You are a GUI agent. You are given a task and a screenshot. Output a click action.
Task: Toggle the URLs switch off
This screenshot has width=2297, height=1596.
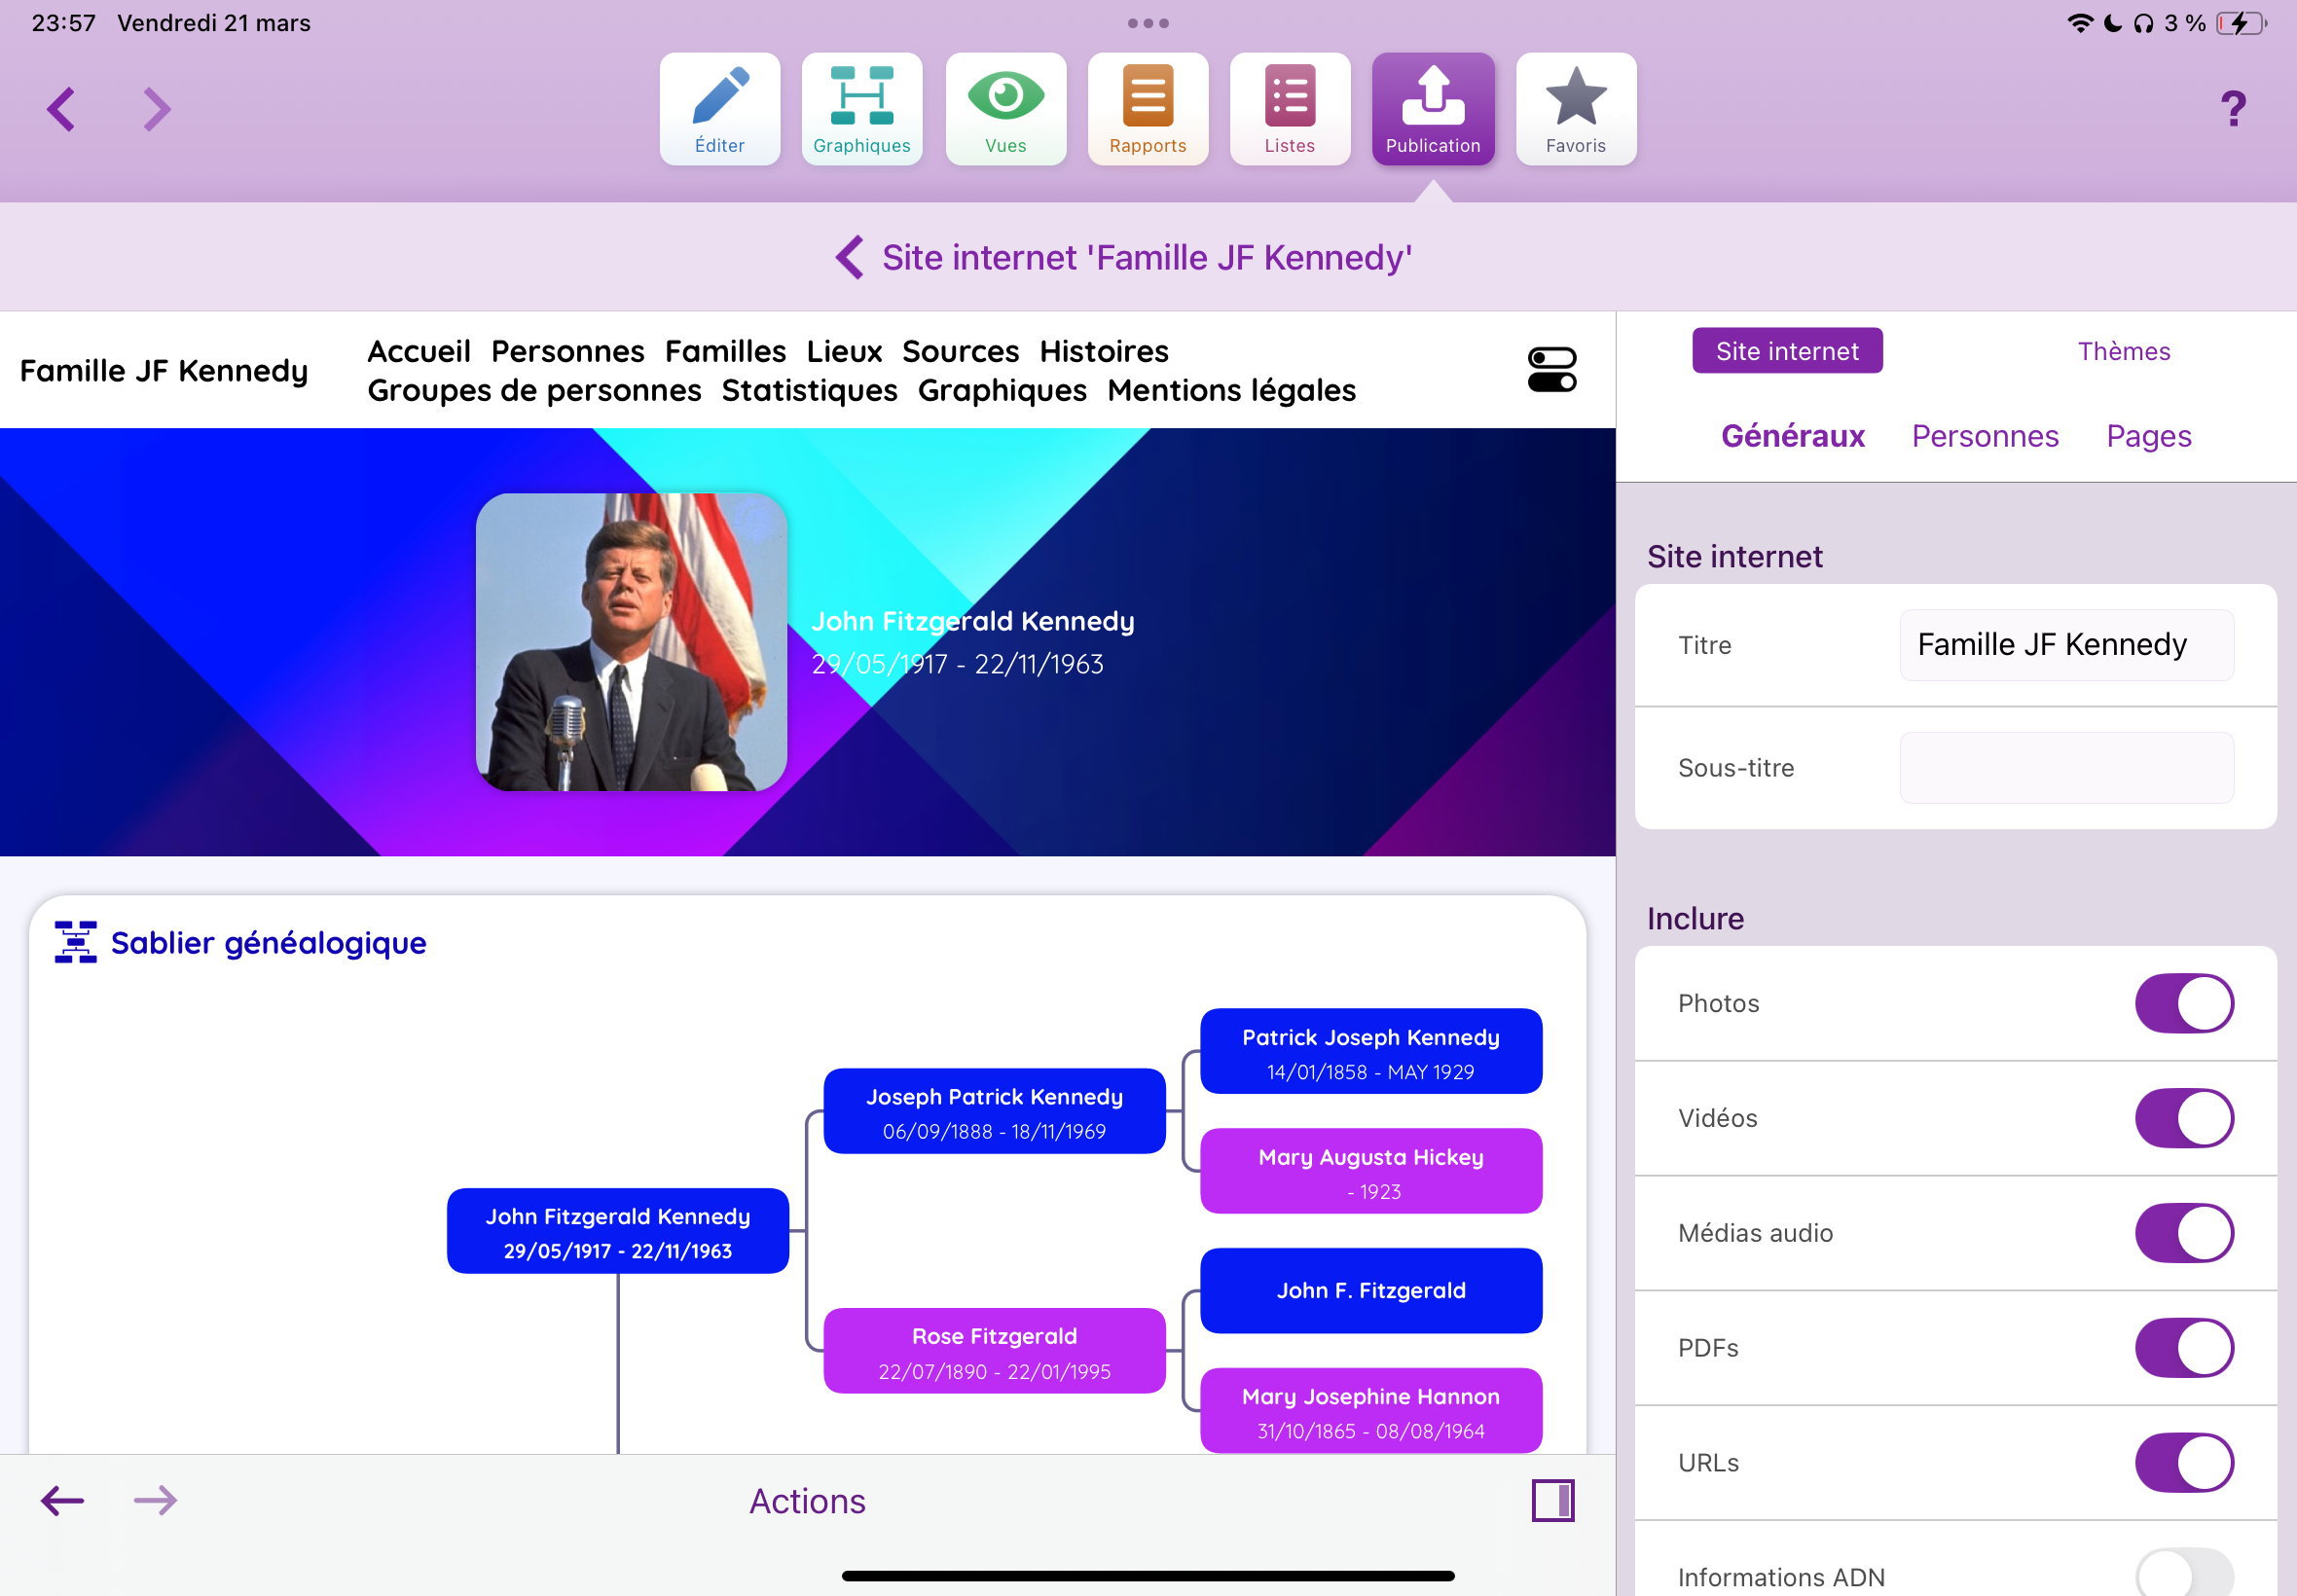[x=2183, y=1463]
